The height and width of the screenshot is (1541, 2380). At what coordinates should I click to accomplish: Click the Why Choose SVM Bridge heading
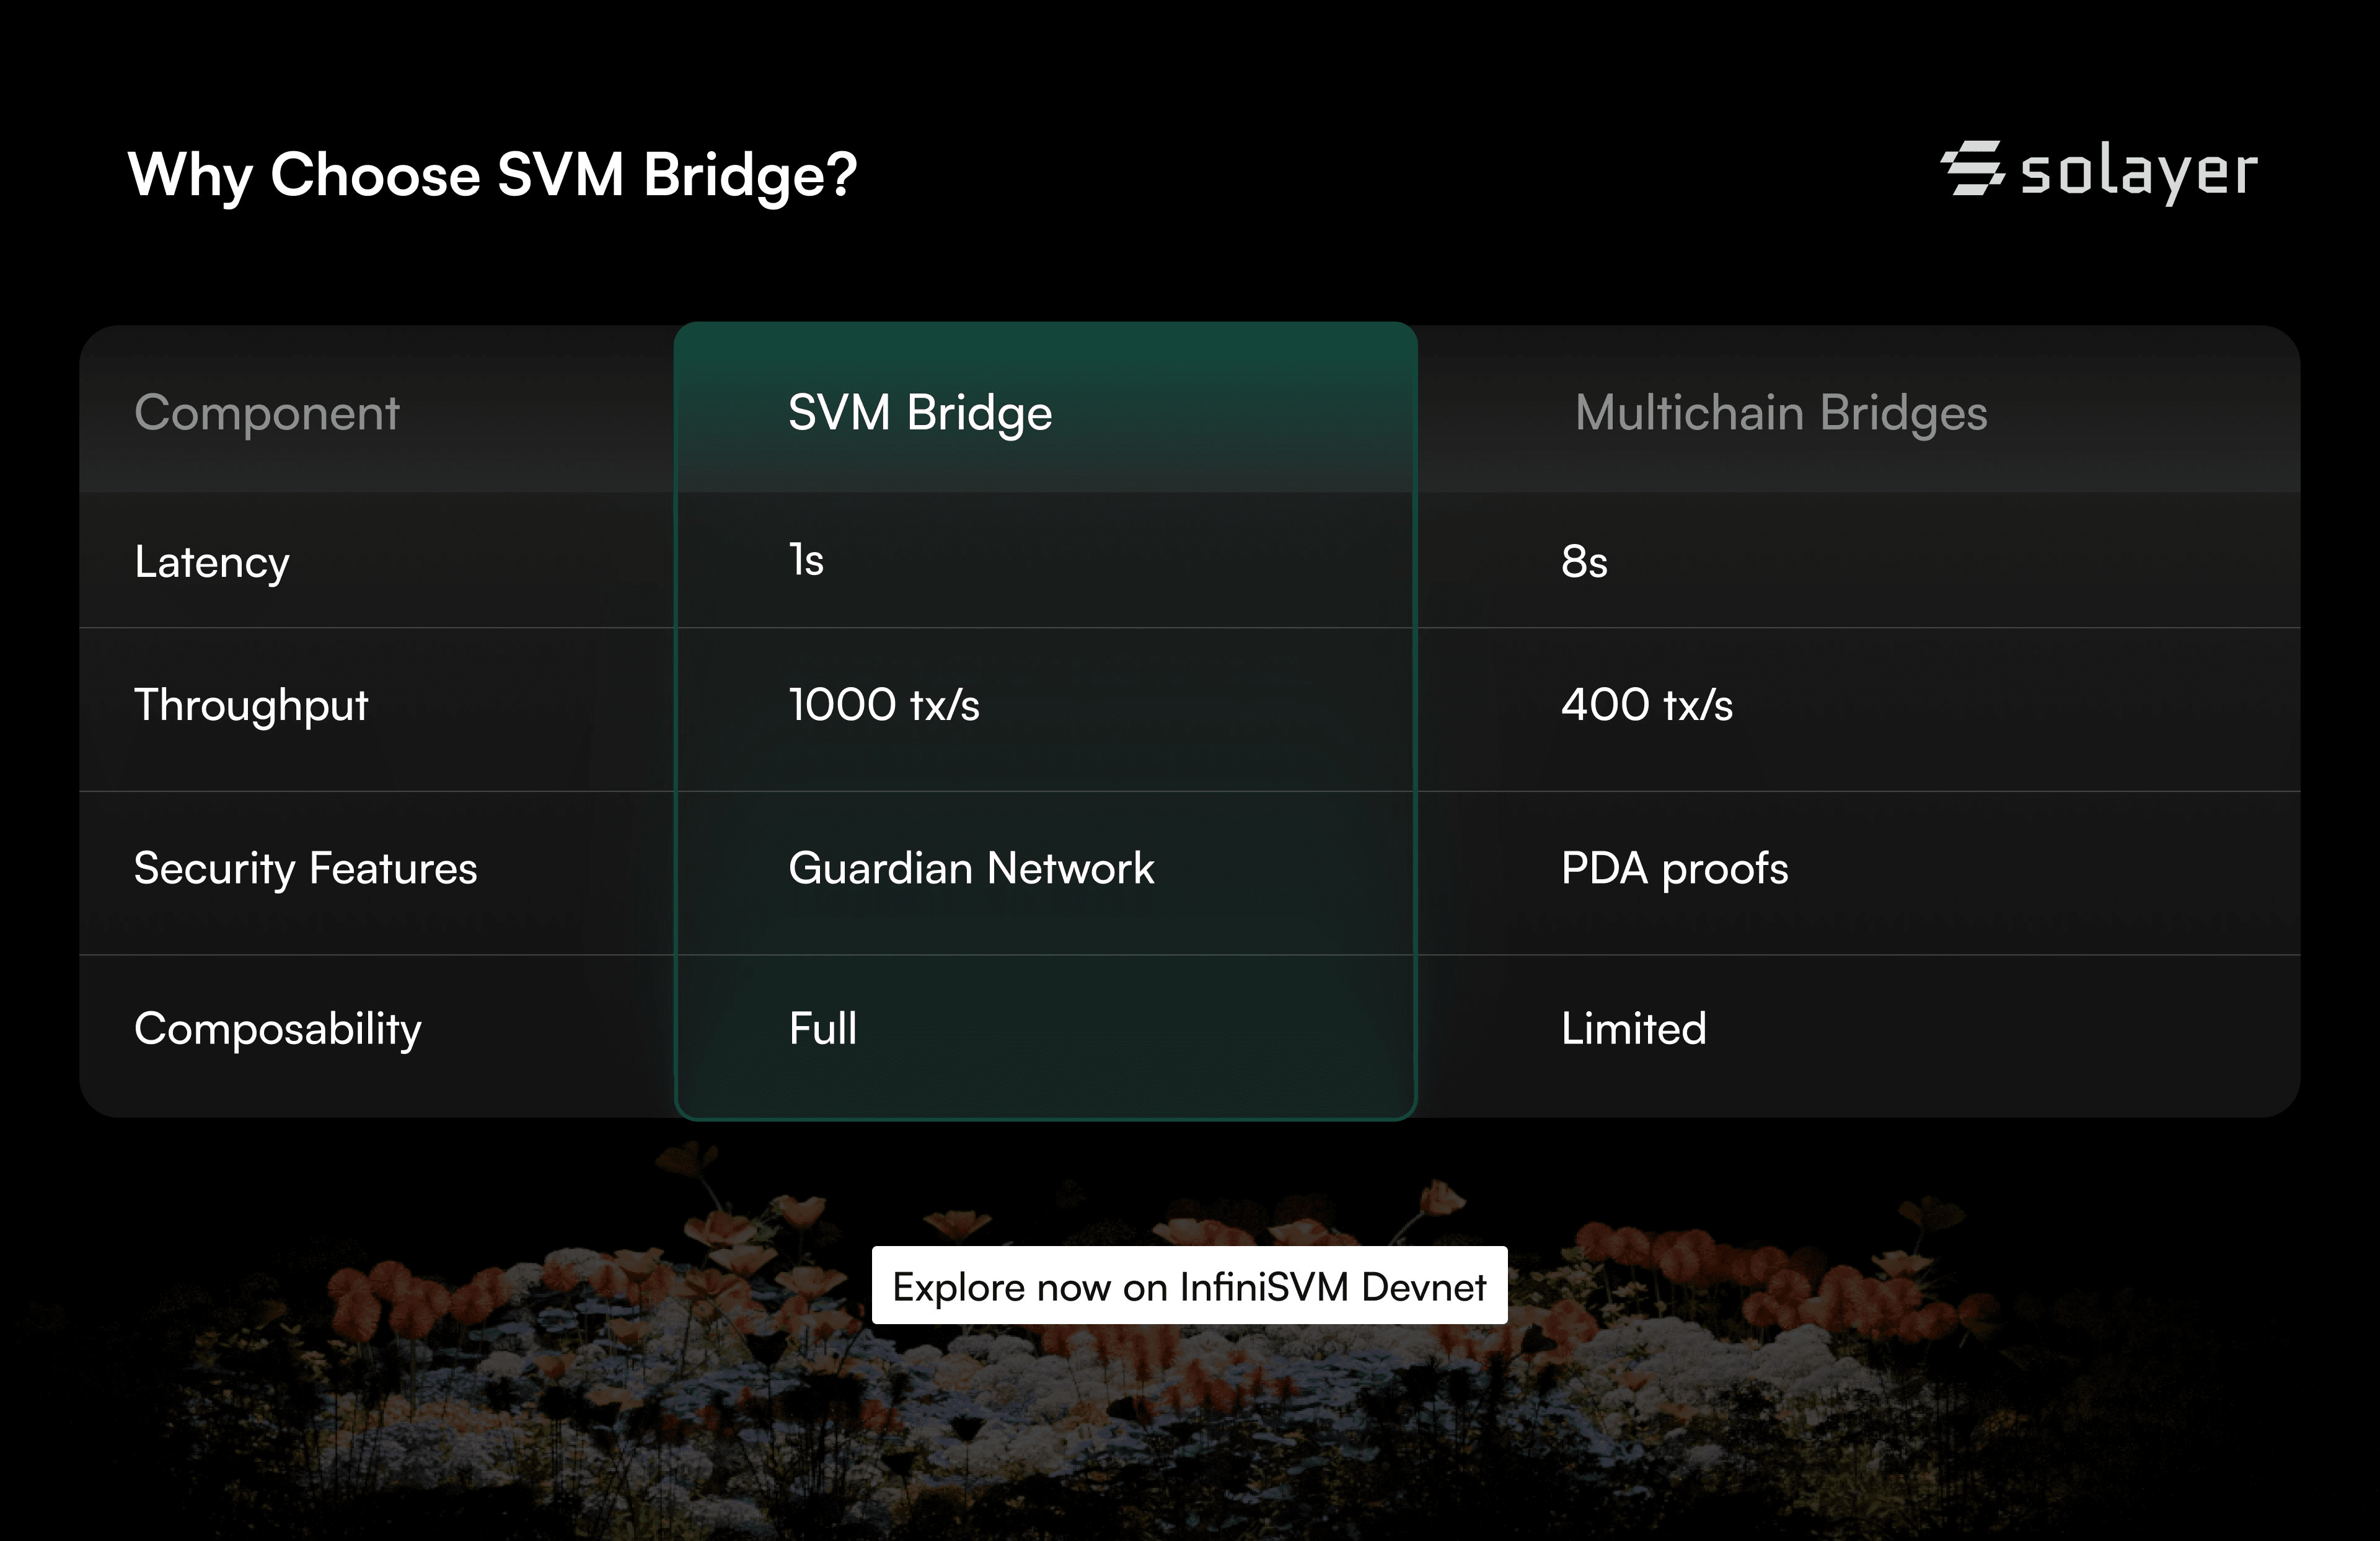point(493,176)
